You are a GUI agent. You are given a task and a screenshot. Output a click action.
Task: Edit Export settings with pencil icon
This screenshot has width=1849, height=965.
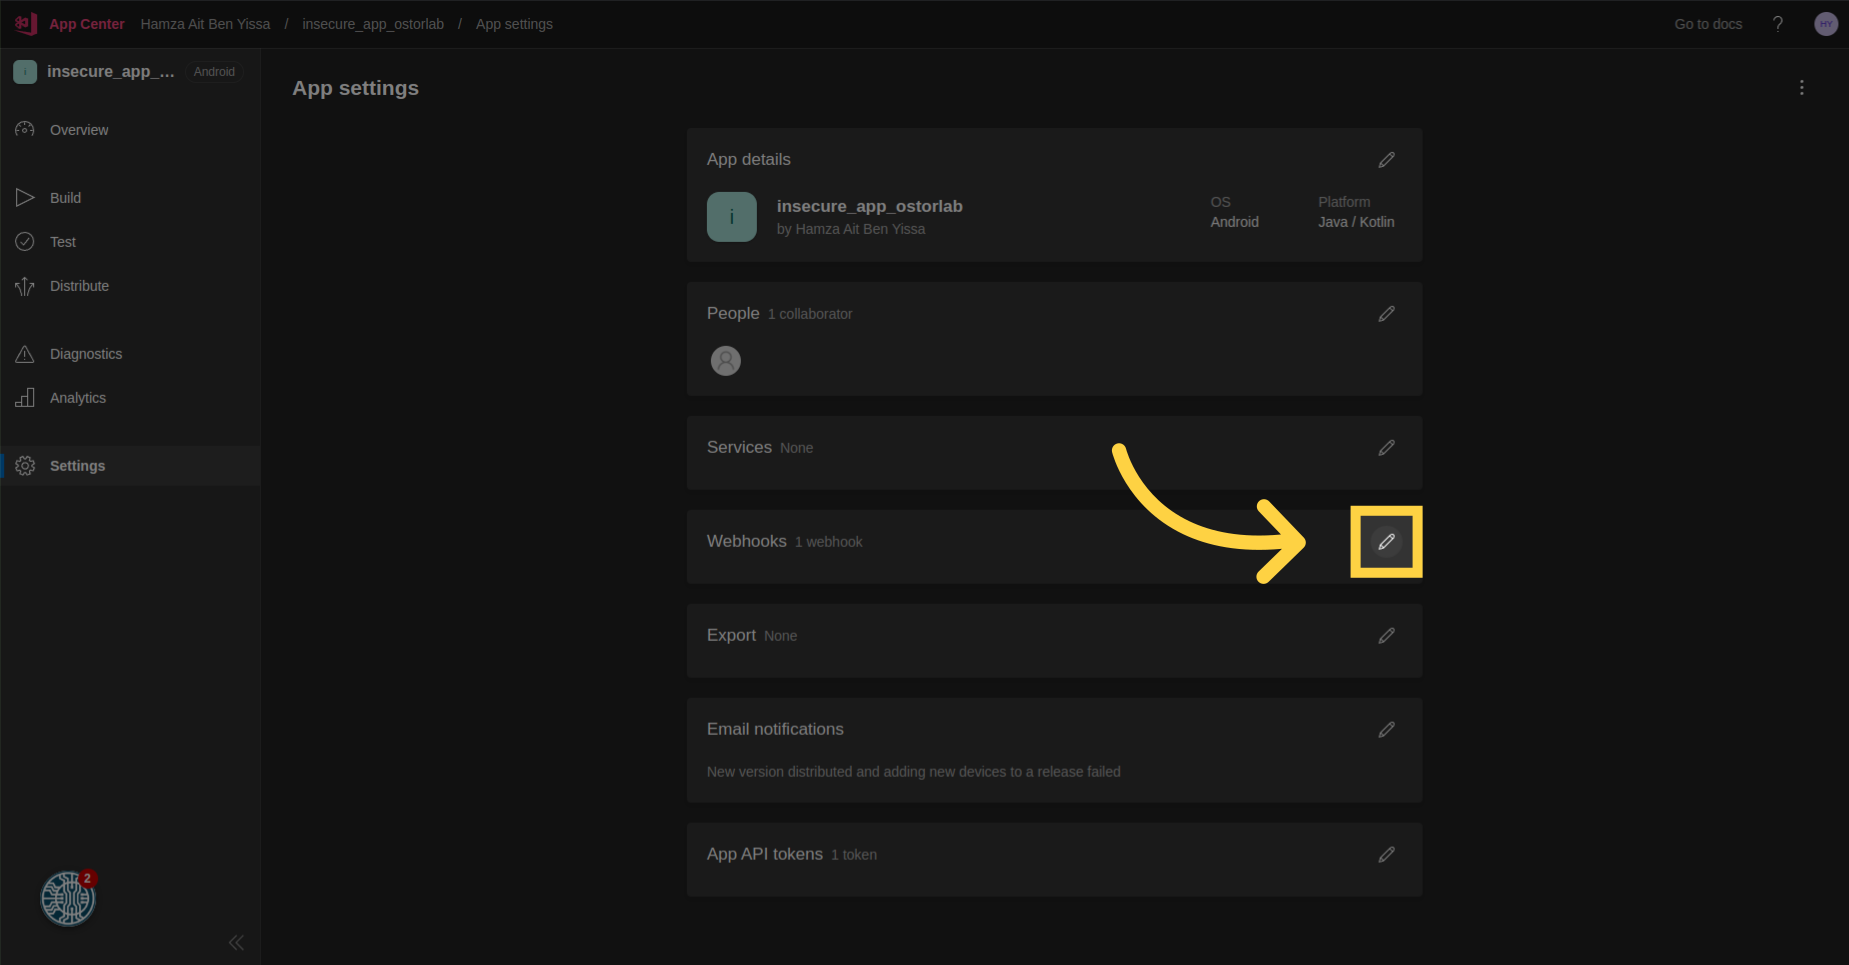[x=1387, y=636]
